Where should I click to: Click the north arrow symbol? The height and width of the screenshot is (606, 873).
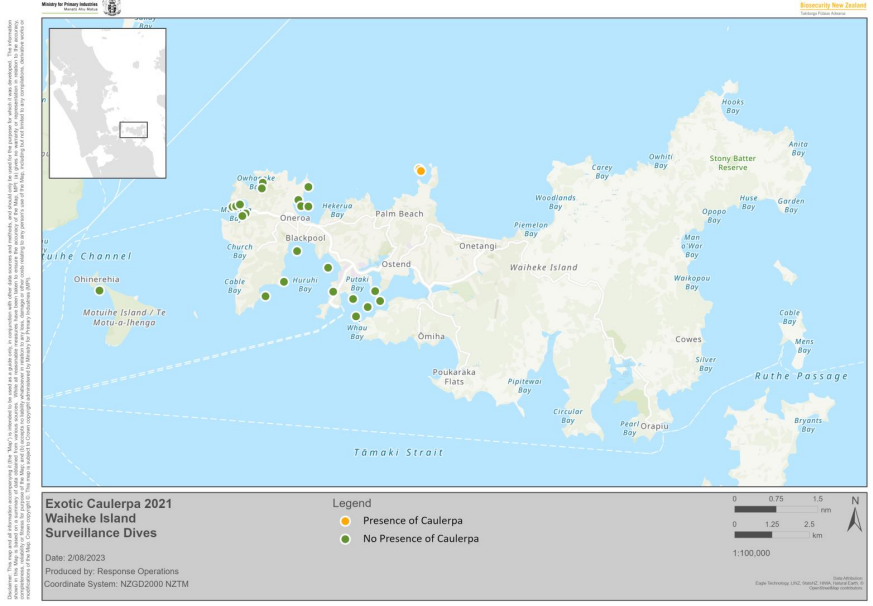[x=855, y=515]
